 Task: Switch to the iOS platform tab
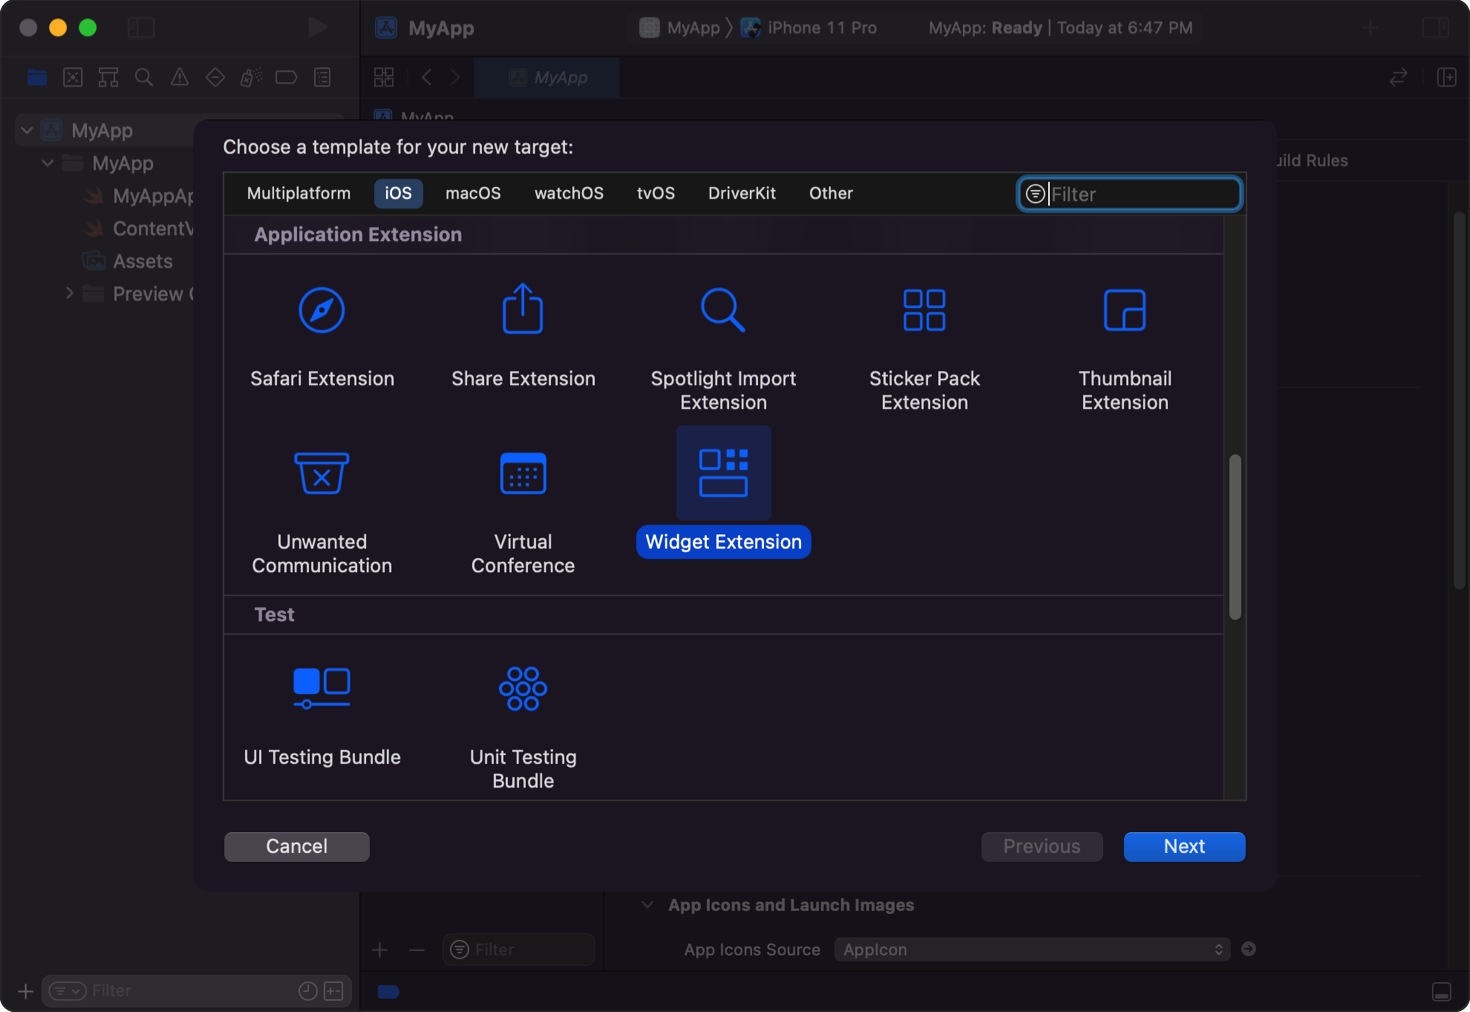coord(398,193)
